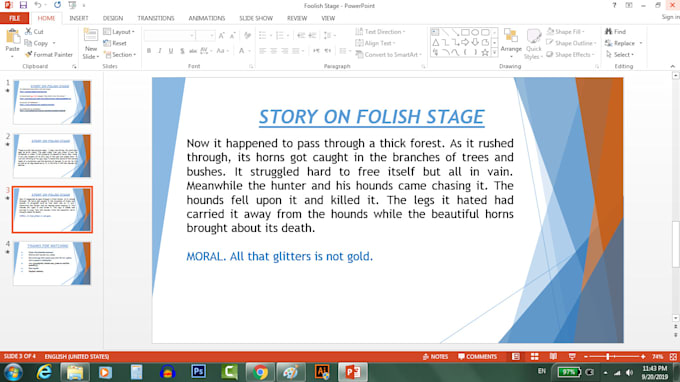Start Slide Show from status bar icon
Viewport: 680px width, 382px height.
(x=572, y=356)
